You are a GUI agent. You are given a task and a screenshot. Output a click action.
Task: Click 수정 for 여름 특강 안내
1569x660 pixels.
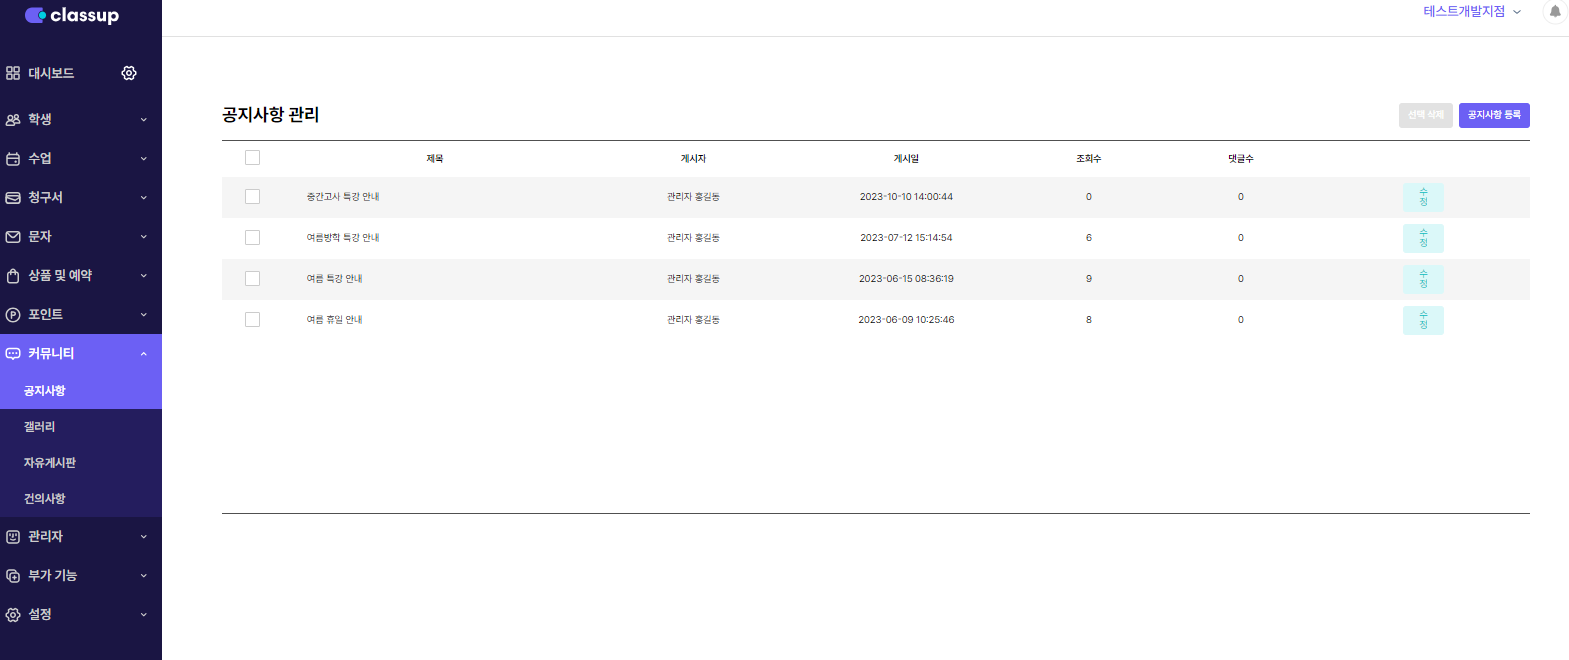1423,279
